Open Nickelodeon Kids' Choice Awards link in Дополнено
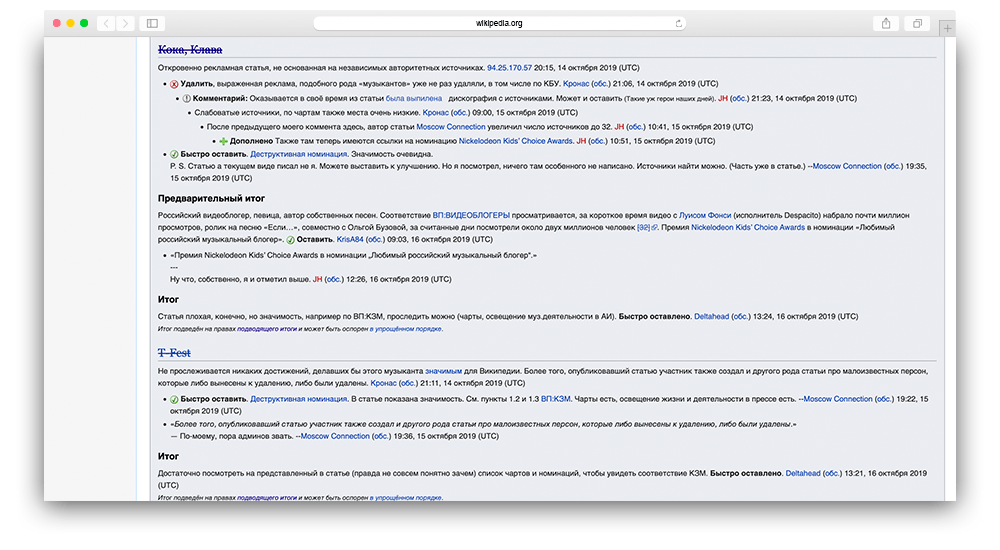This screenshot has height=550, width=1000. pyautogui.click(x=516, y=141)
